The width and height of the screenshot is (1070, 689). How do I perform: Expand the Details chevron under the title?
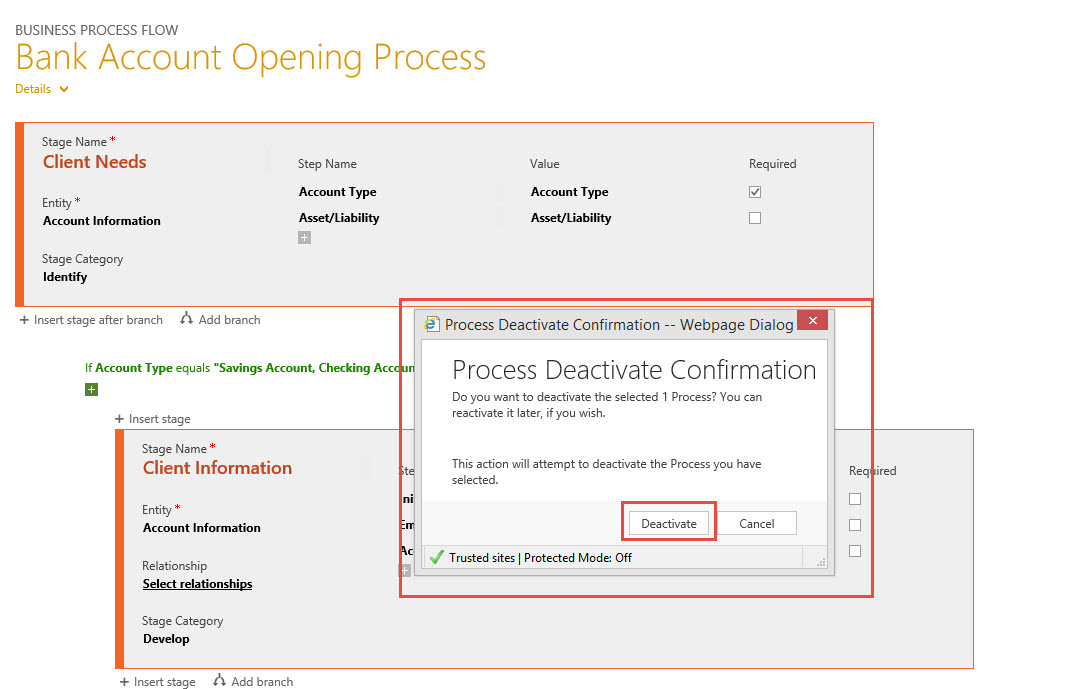tap(64, 89)
